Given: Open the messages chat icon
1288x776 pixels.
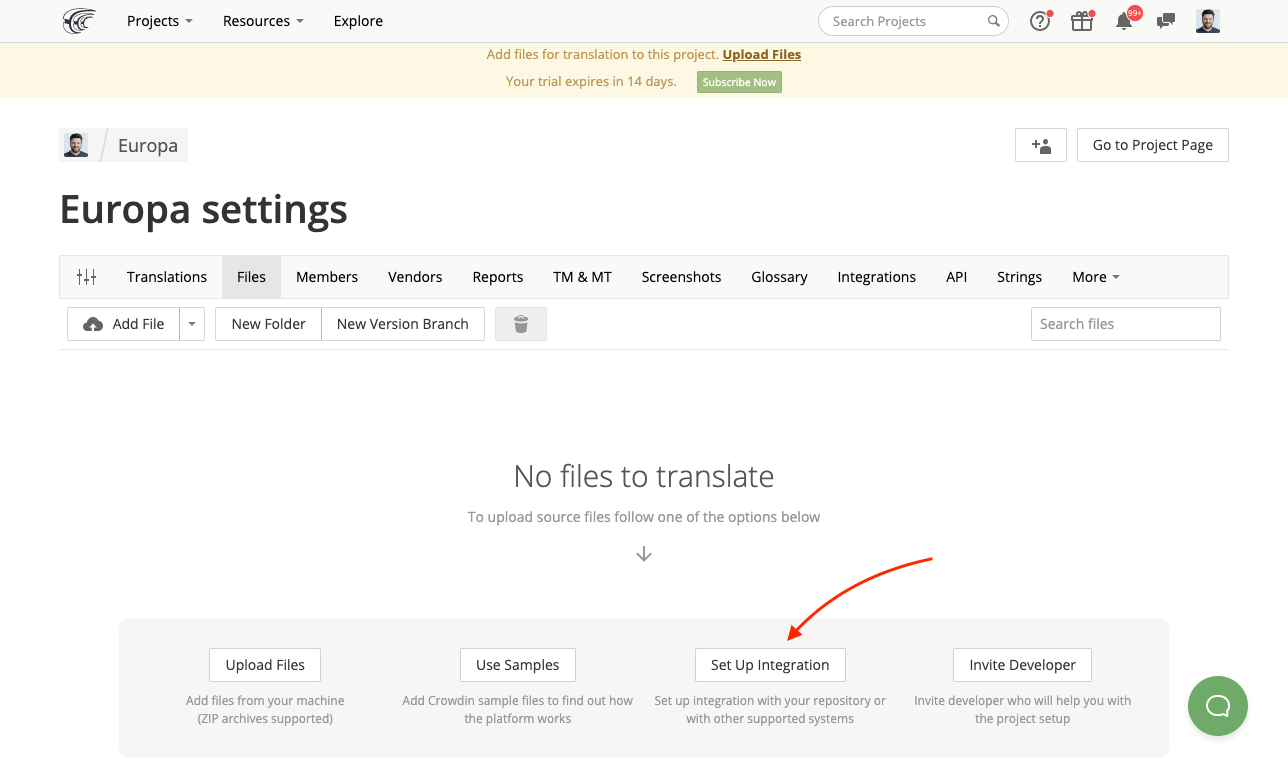Looking at the screenshot, I should (1165, 21).
